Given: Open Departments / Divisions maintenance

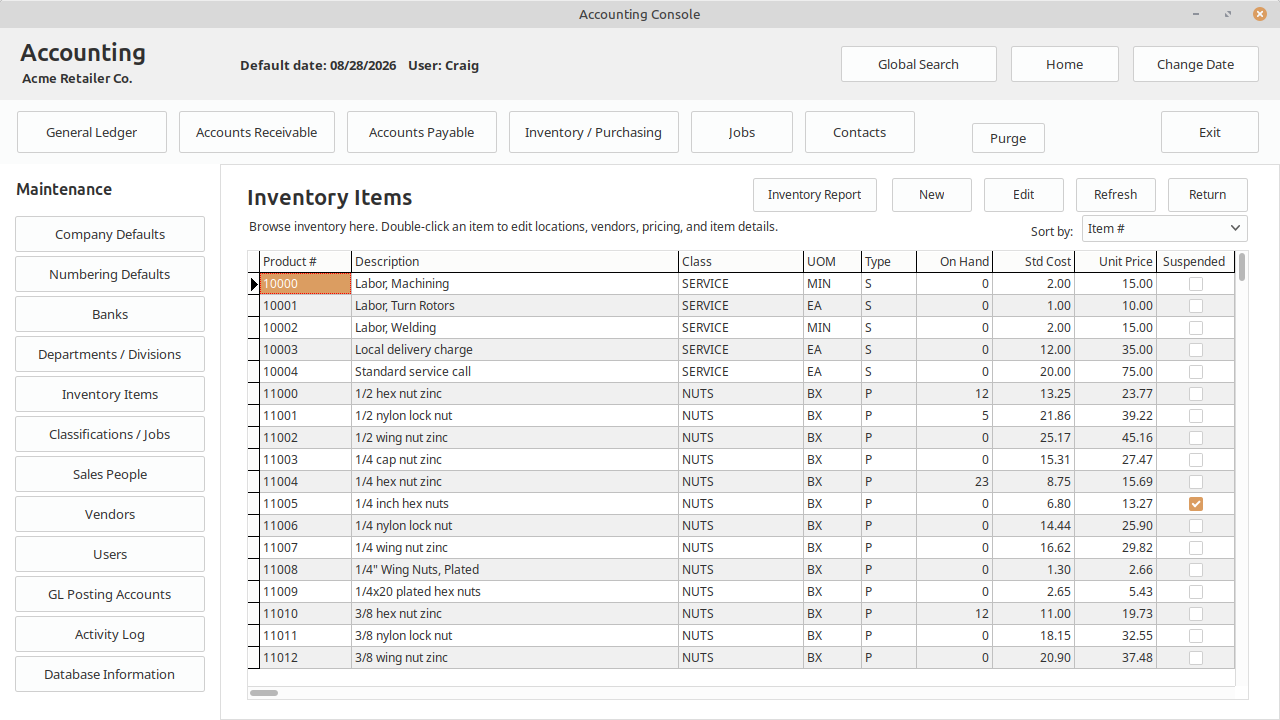Looking at the screenshot, I should [110, 354].
